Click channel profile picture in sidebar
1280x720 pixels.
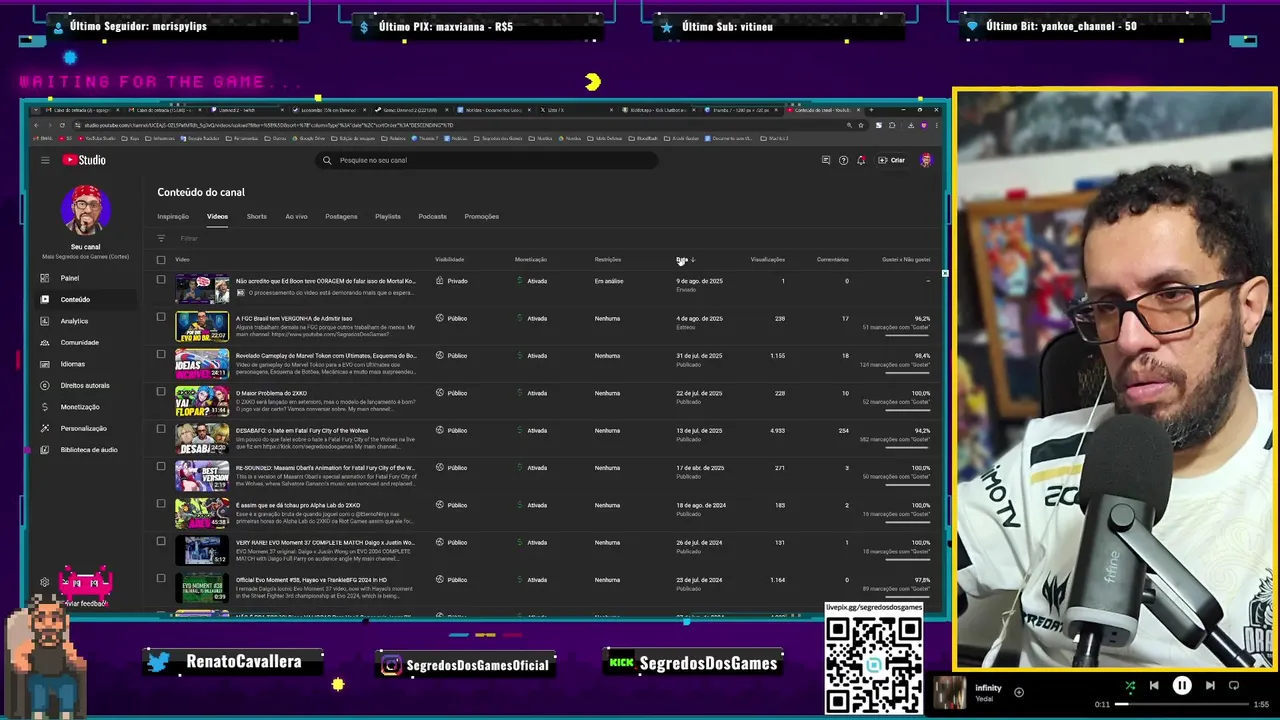click(x=85, y=209)
